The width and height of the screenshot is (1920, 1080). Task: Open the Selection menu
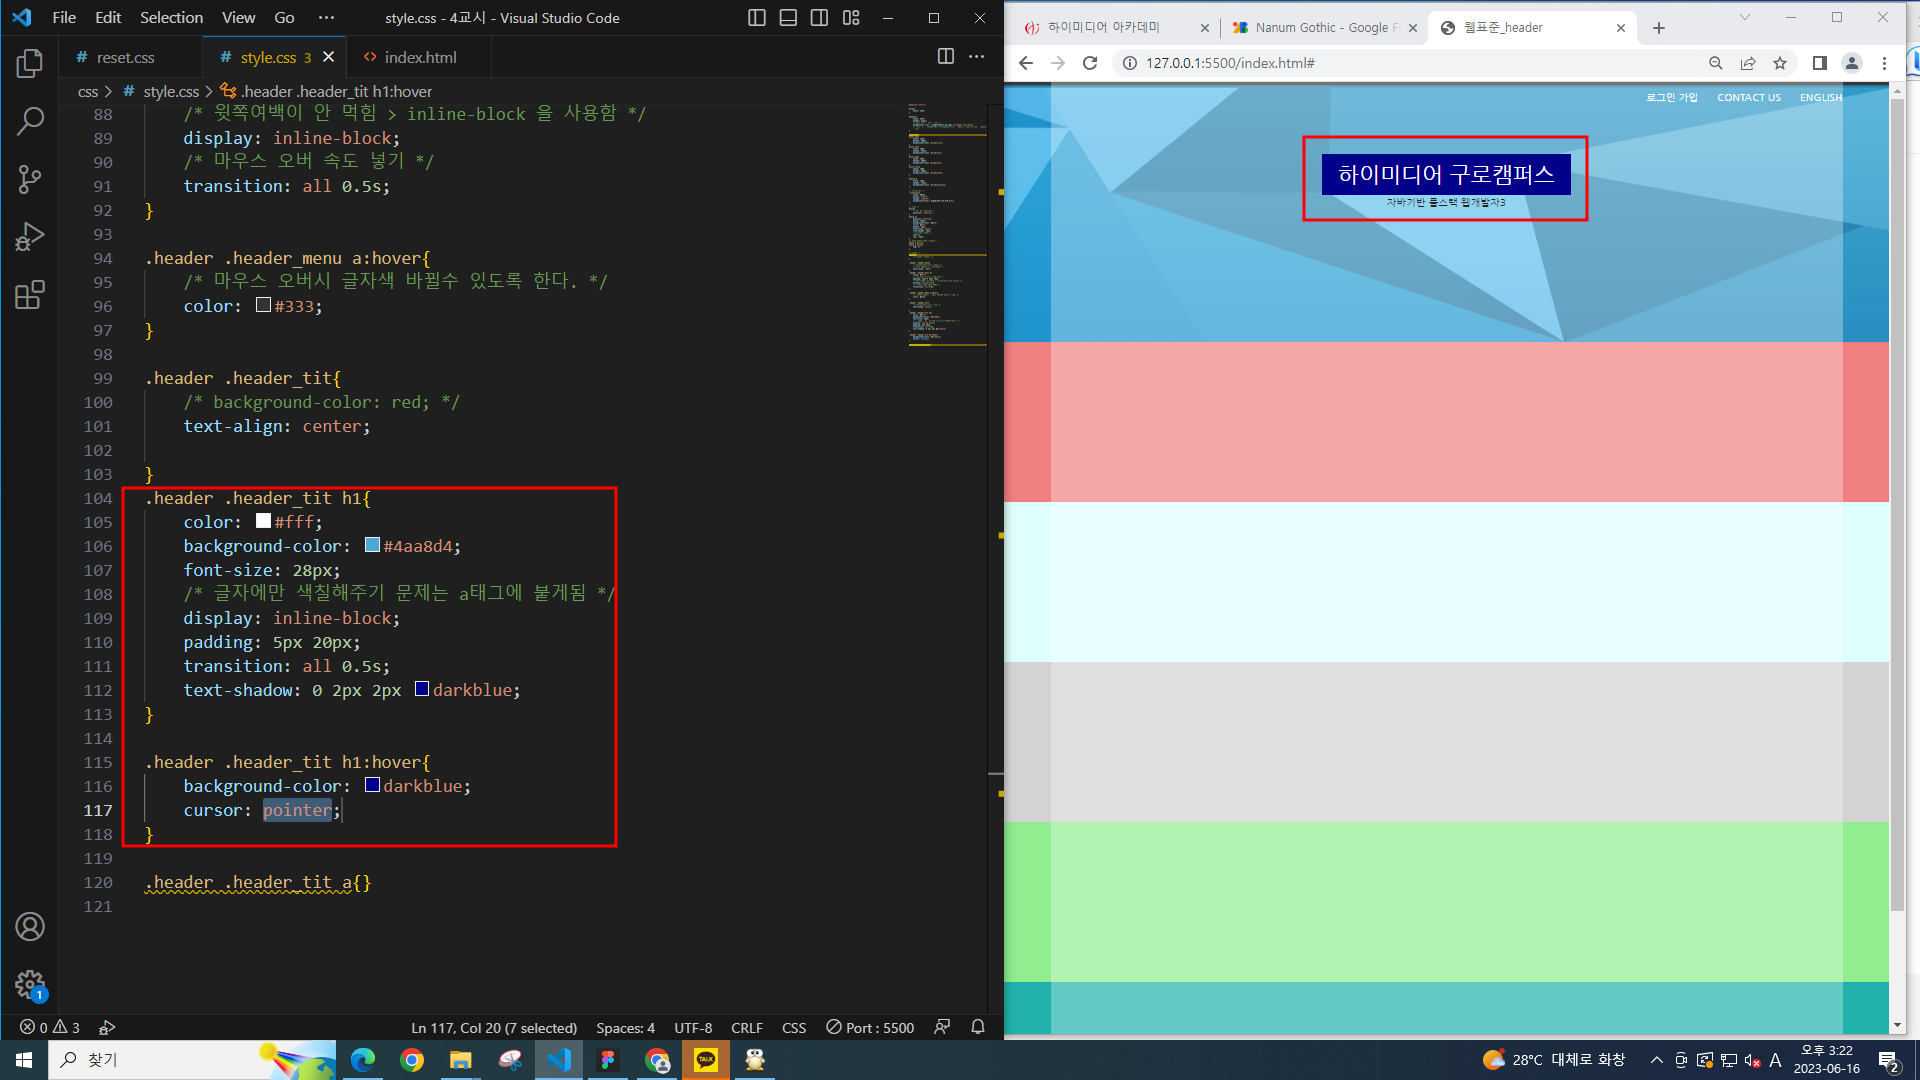point(171,18)
